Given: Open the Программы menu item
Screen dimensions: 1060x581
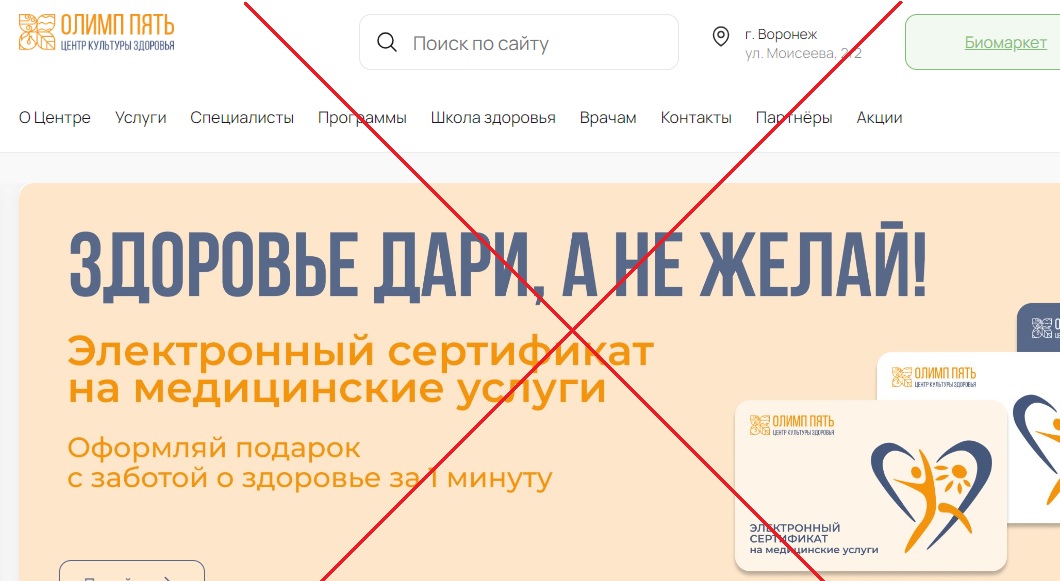Looking at the screenshot, I should pyautogui.click(x=362, y=118).
